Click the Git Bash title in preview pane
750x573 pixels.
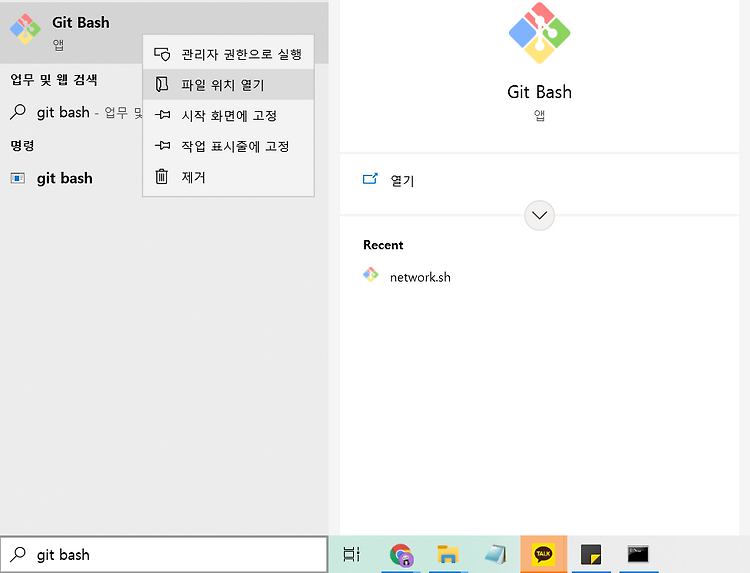pyautogui.click(x=540, y=92)
